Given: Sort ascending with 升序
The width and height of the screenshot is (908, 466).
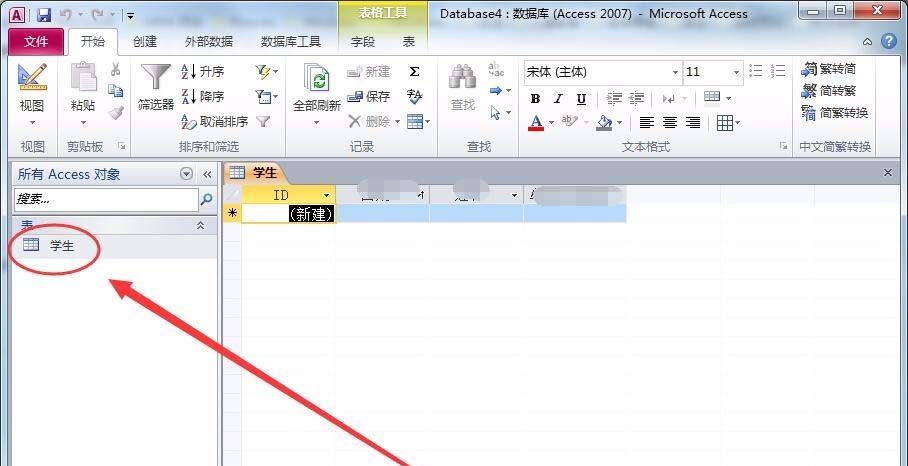Looking at the screenshot, I should 203,72.
